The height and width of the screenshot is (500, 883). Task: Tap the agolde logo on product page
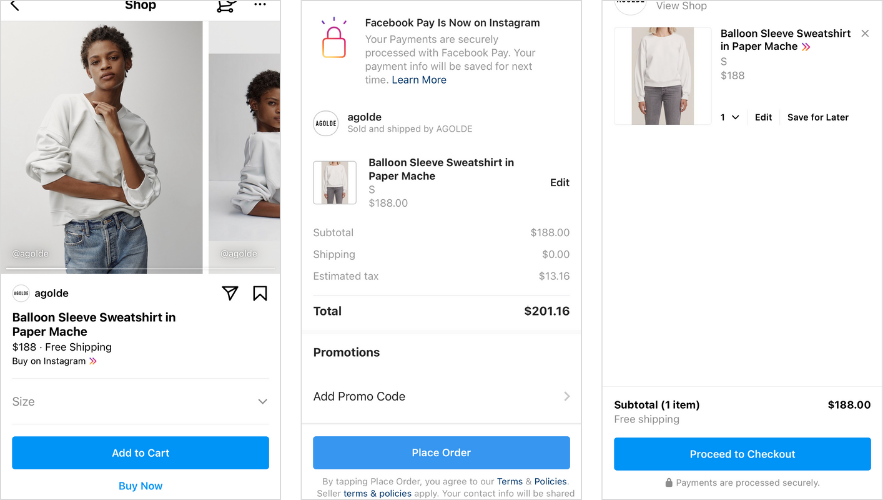click(x=21, y=293)
